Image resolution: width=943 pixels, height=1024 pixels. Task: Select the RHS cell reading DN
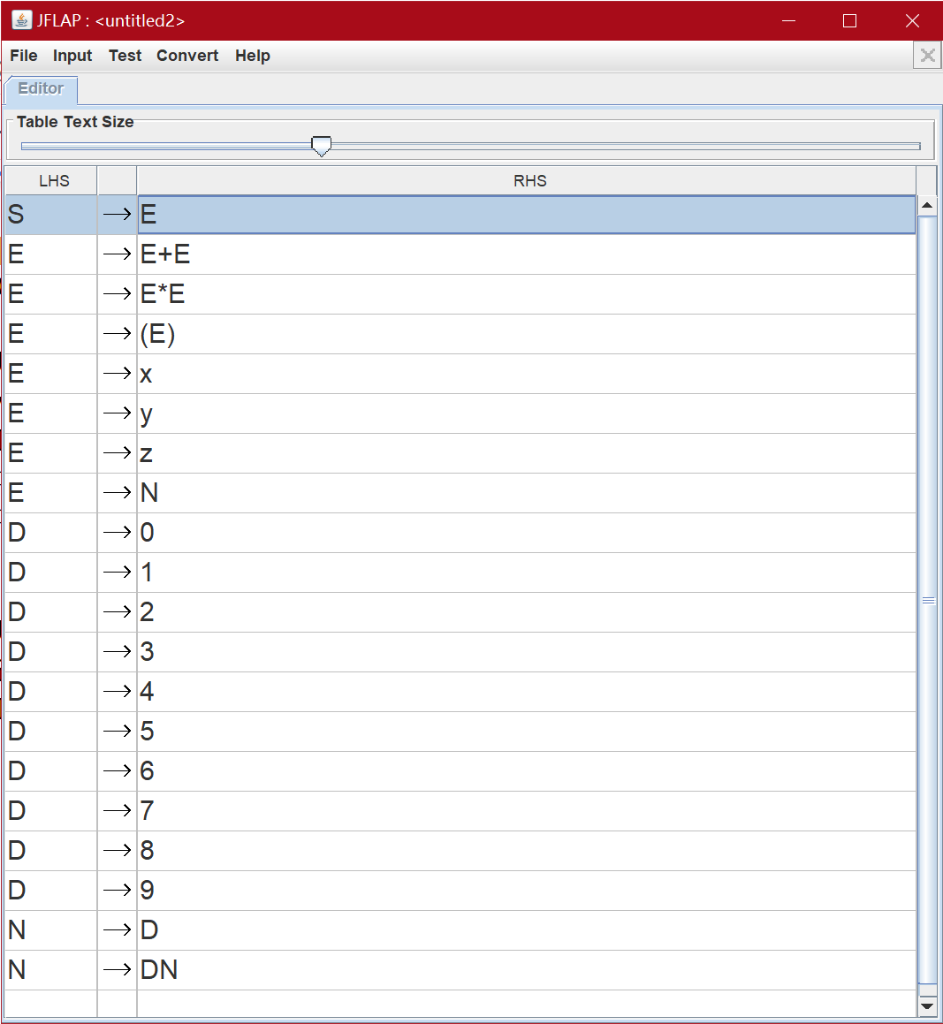pos(526,970)
